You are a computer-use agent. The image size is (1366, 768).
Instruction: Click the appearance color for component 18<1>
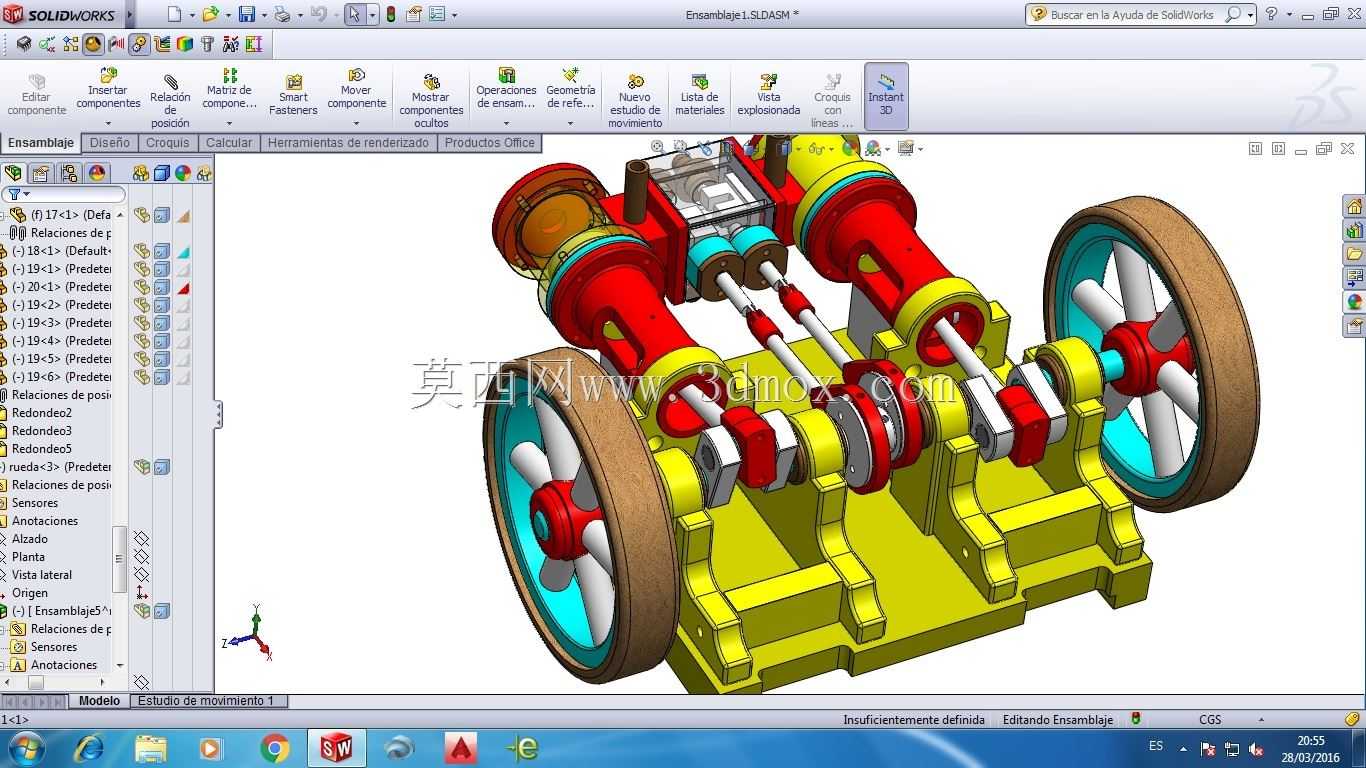point(183,251)
